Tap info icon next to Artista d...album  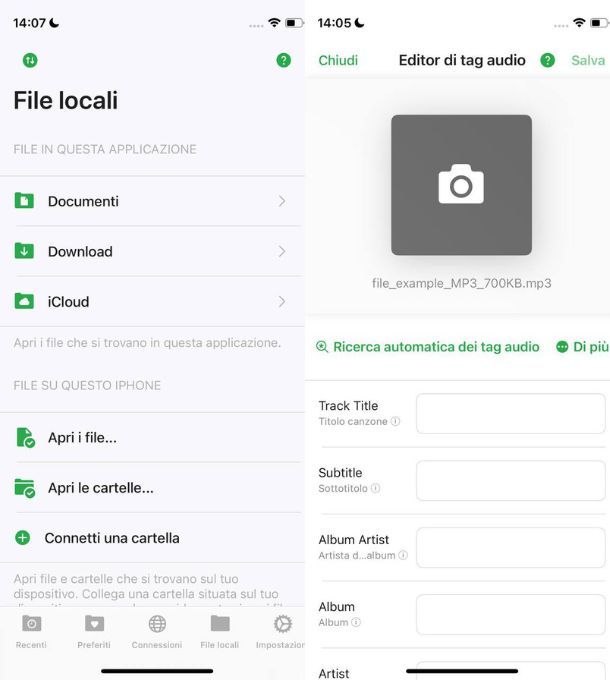point(403,555)
